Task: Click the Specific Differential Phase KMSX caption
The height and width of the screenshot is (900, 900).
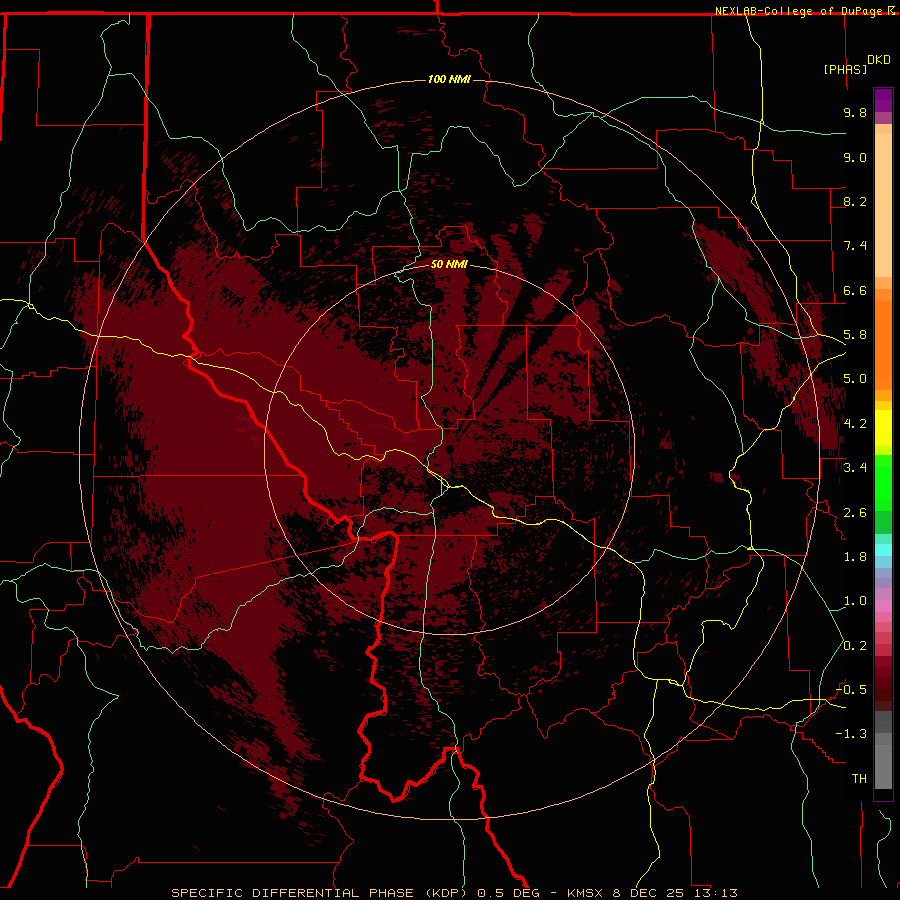Action: (455, 893)
